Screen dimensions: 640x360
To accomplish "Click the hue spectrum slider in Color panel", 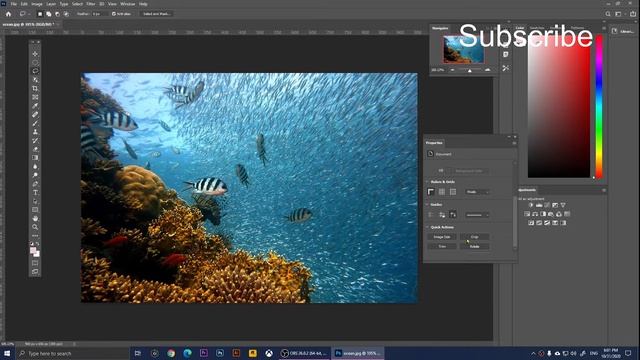I will pos(599,106).
